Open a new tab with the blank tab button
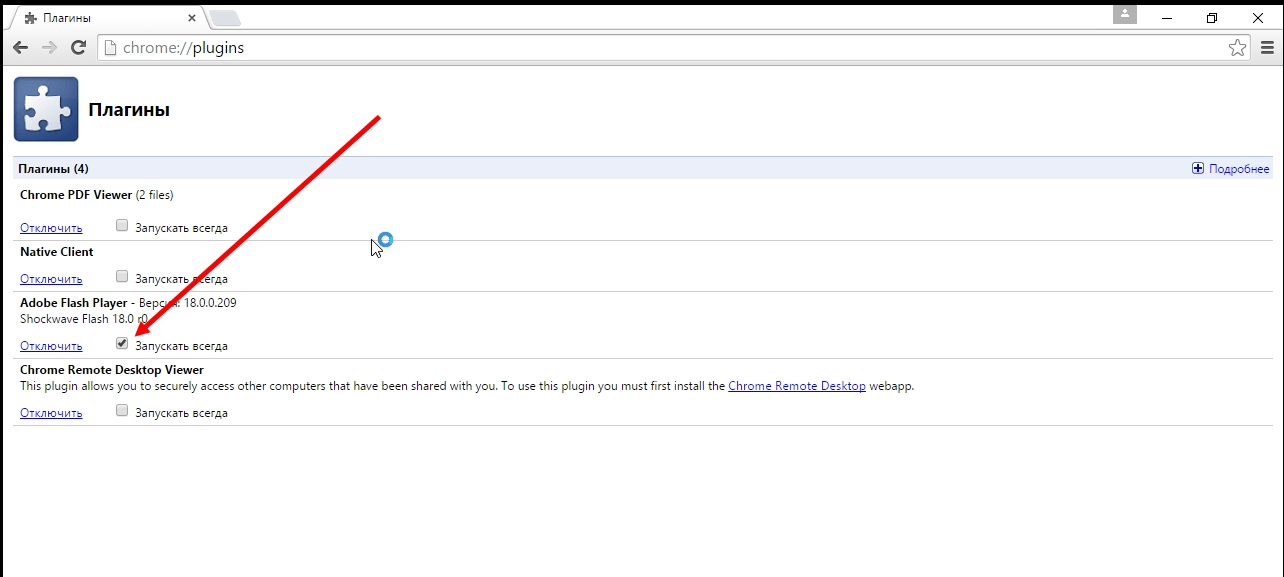Screen dimensions: 1284x577 [x=225, y=18]
